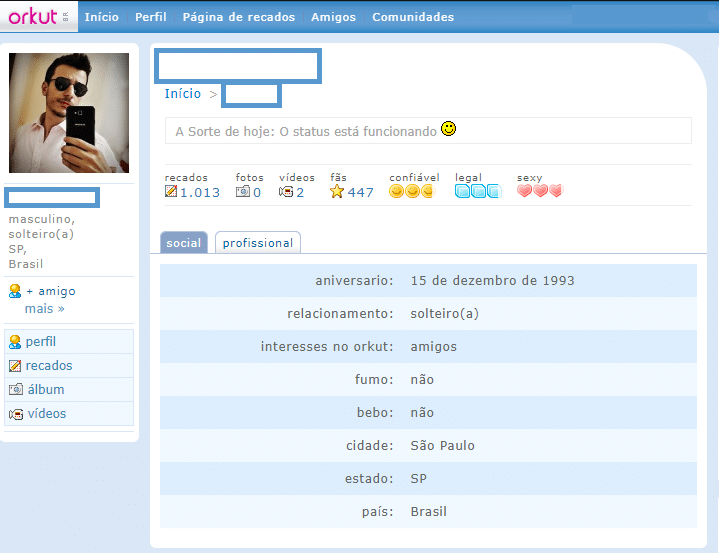Switch to the profissional tab
The height and width of the screenshot is (553, 719).
(258, 243)
